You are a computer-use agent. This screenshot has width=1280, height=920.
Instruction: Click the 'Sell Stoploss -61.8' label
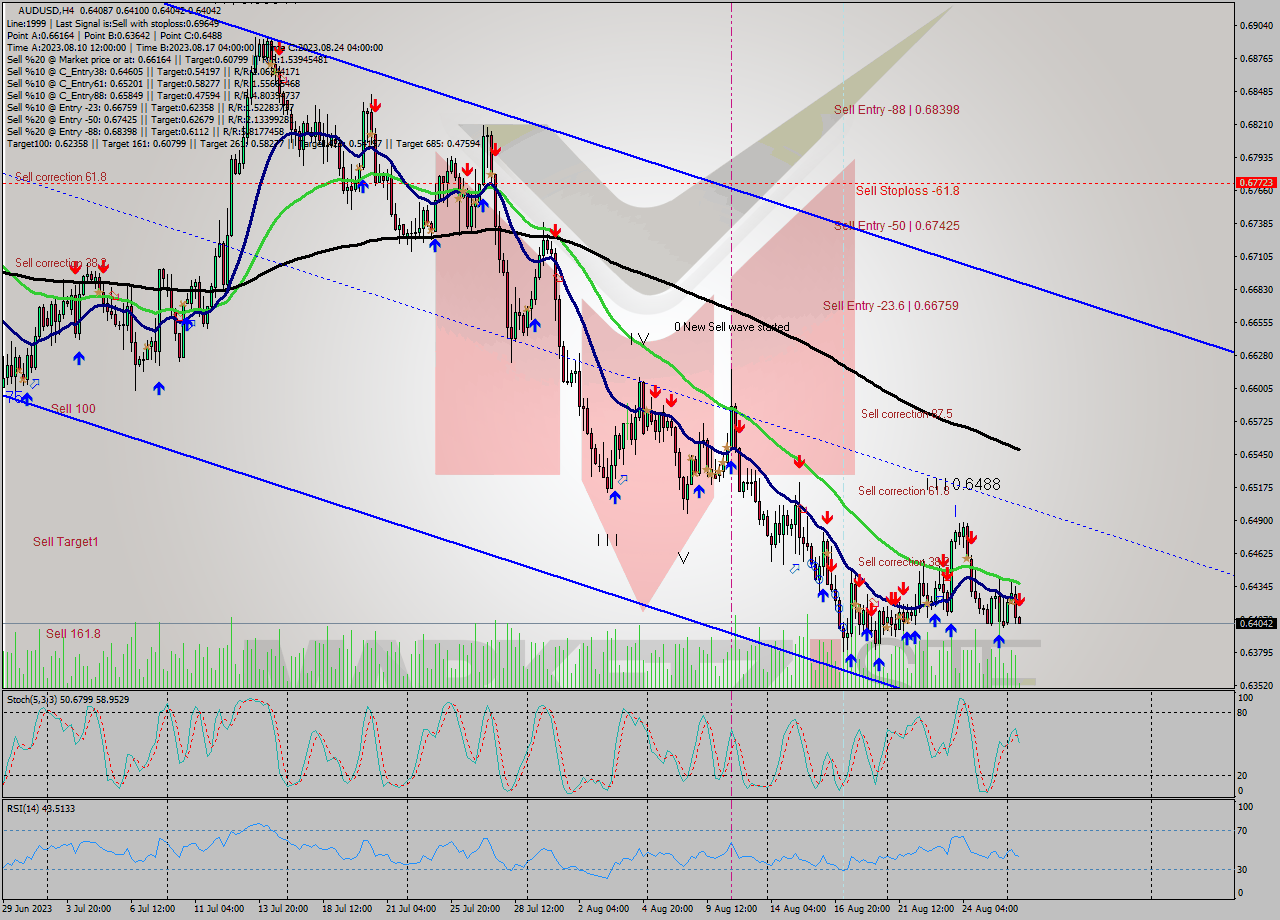tap(908, 190)
